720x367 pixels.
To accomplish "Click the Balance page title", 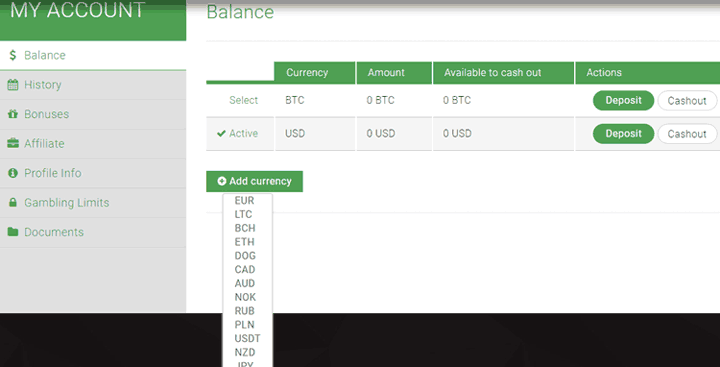I will coord(240,12).
